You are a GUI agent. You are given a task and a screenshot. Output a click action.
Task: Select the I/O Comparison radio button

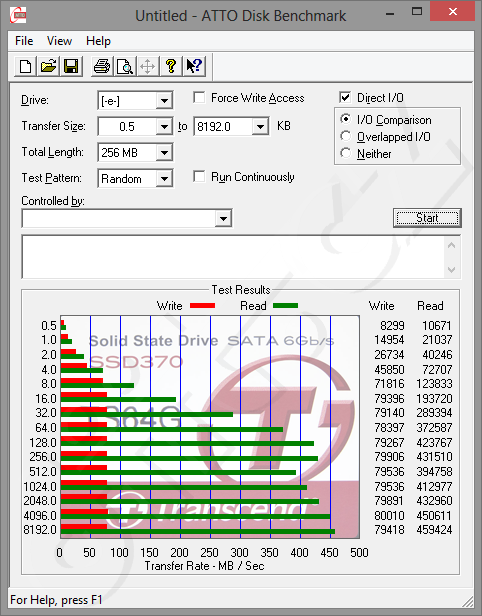[346, 119]
